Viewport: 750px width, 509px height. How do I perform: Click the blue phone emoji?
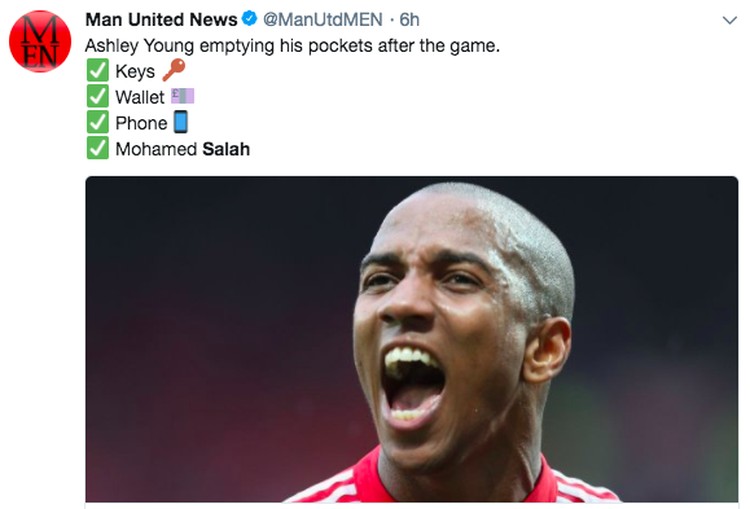pos(180,122)
